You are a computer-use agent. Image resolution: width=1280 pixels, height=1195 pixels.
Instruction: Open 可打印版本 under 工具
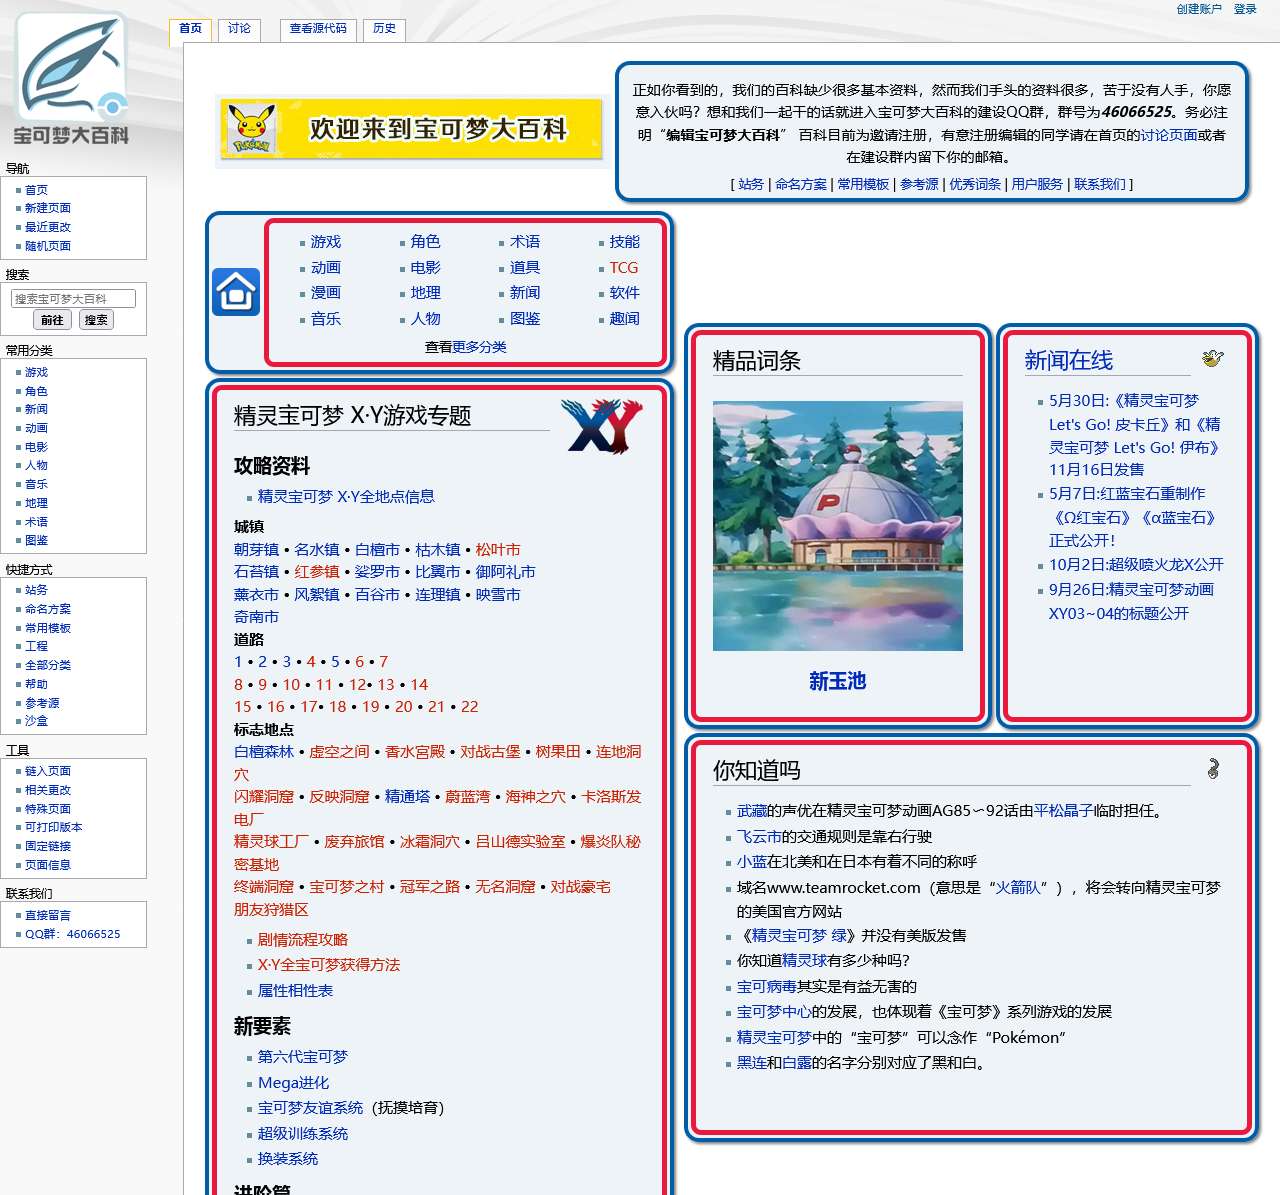coord(54,827)
